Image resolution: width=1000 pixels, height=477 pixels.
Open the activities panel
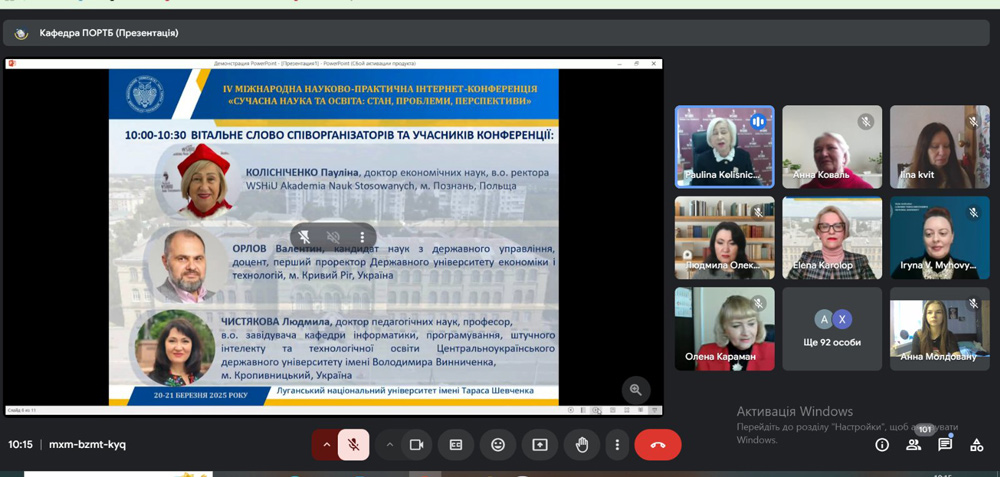977,445
